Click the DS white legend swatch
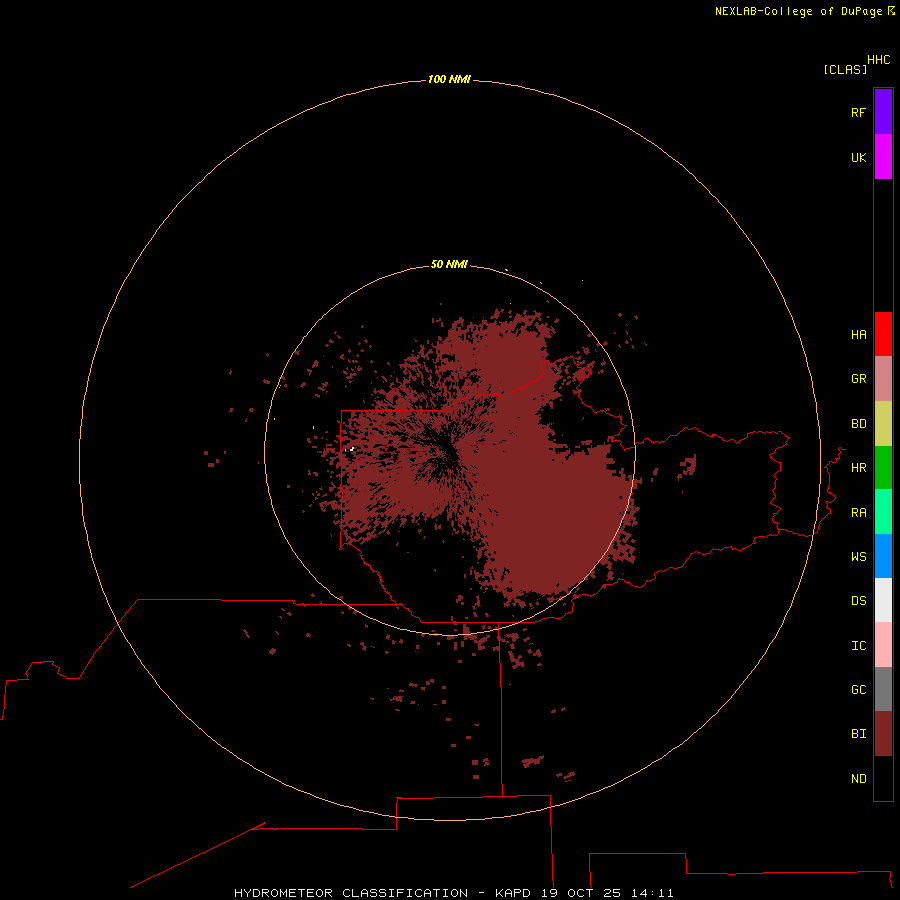 [883, 600]
